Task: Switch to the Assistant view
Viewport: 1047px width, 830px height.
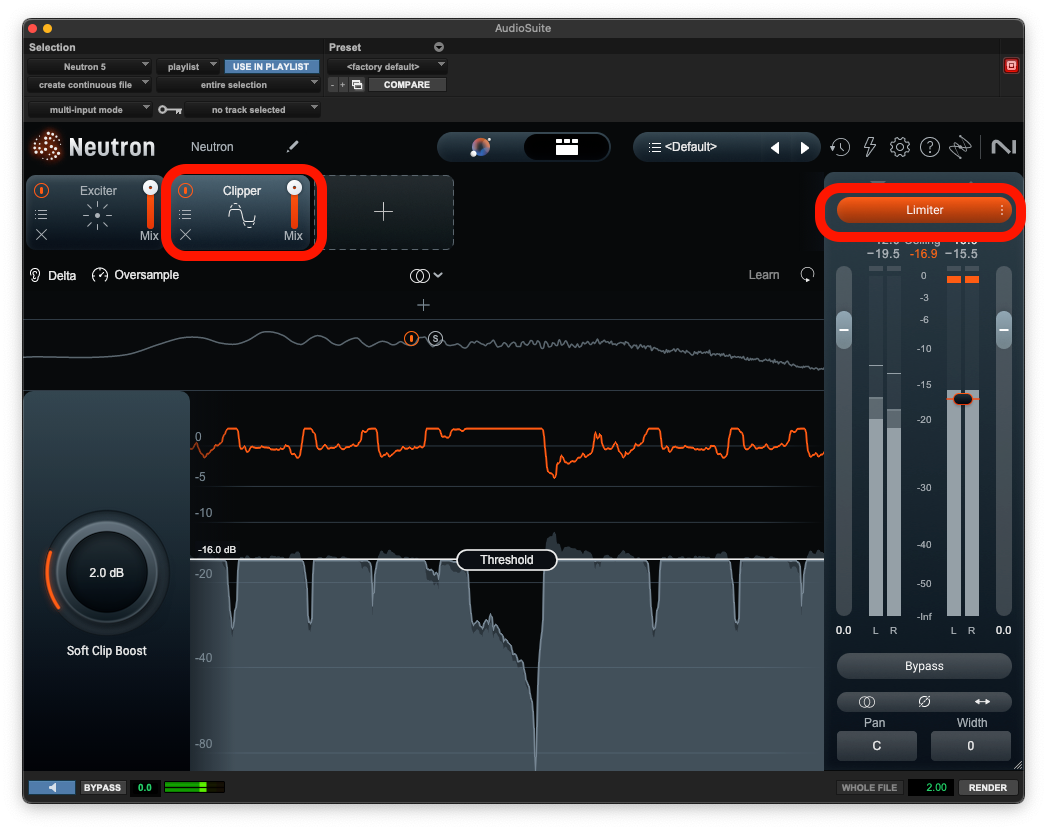Action: [481, 147]
